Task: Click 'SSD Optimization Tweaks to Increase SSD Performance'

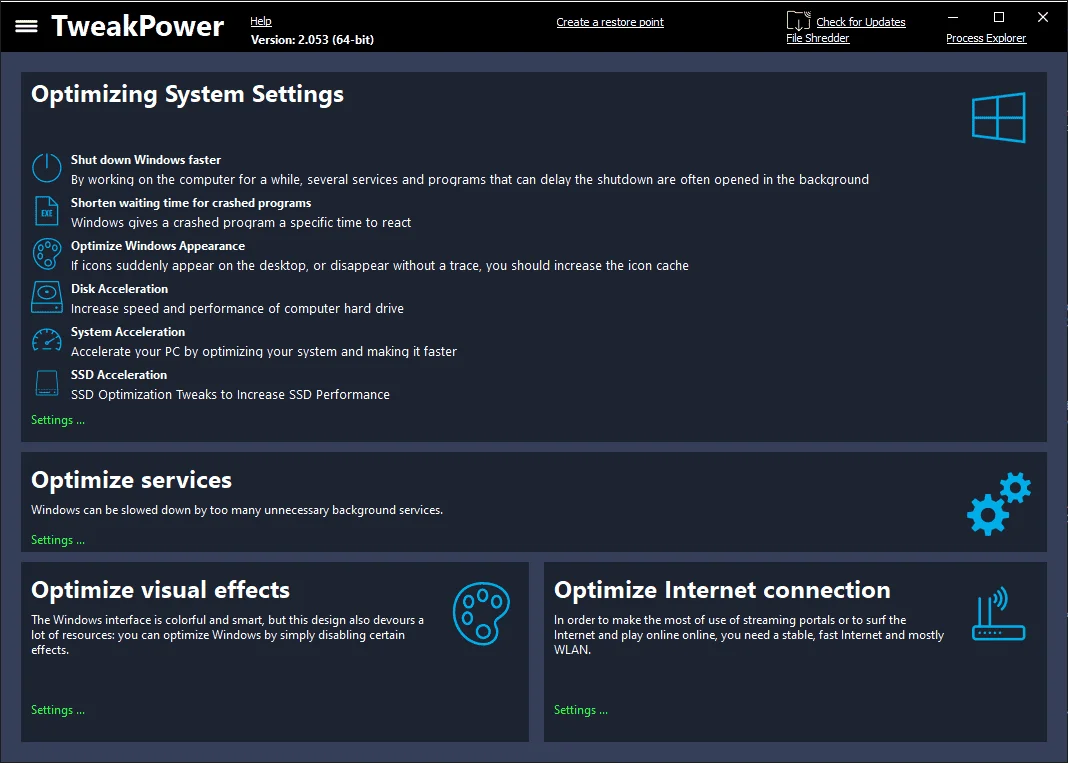Action: (230, 394)
